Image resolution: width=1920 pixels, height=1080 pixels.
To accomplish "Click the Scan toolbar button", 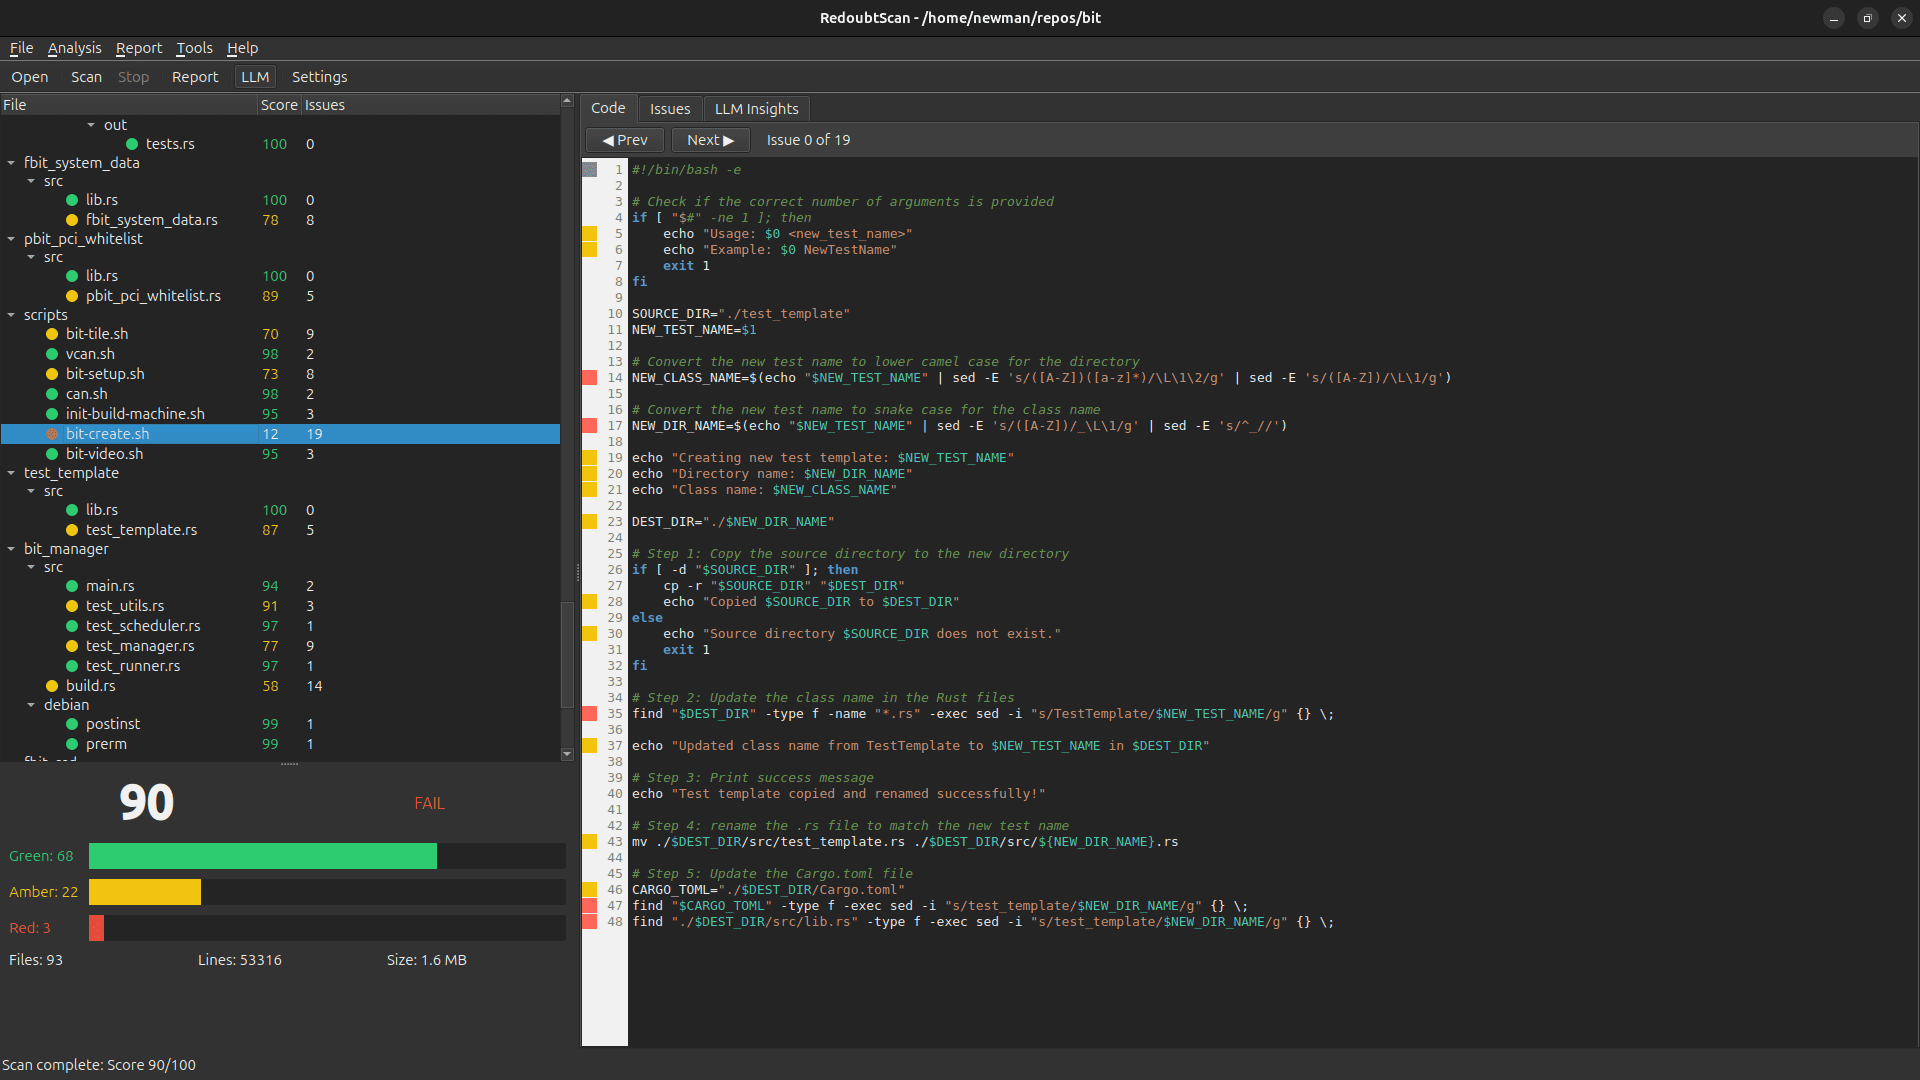I will click(86, 77).
